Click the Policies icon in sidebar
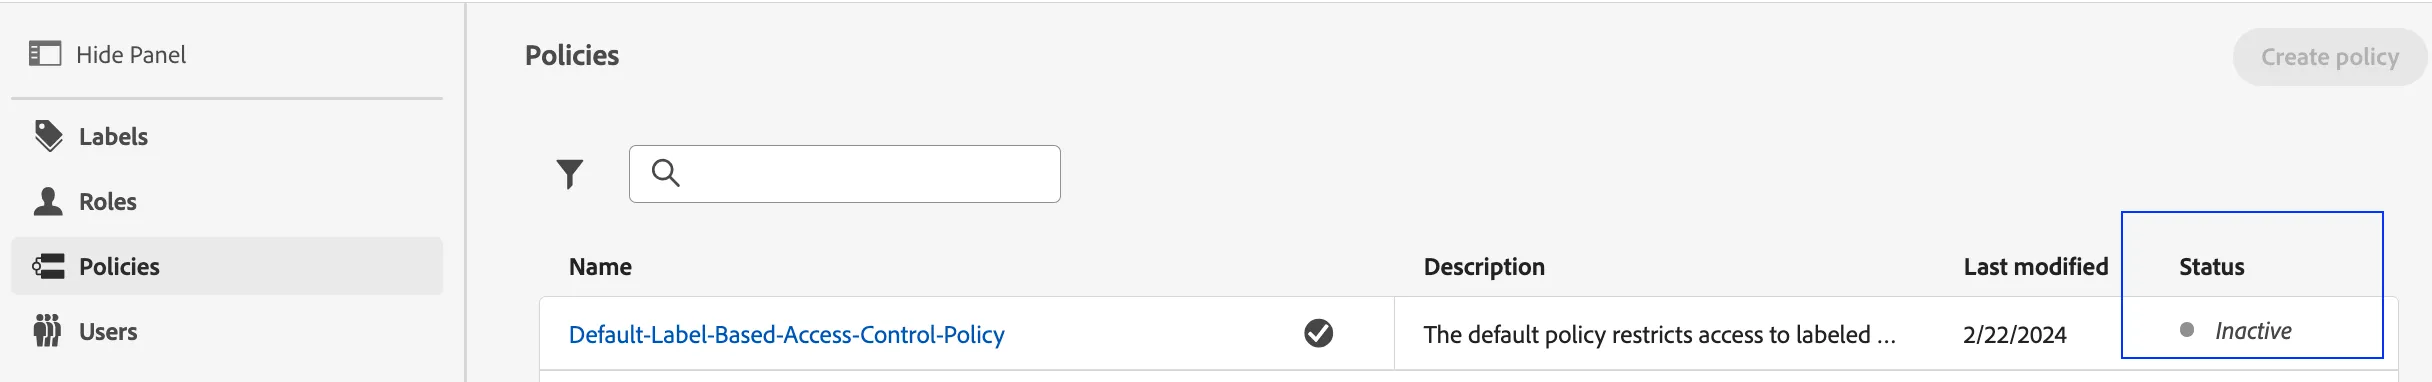The height and width of the screenshot is (382, 2432). (48, 266)
